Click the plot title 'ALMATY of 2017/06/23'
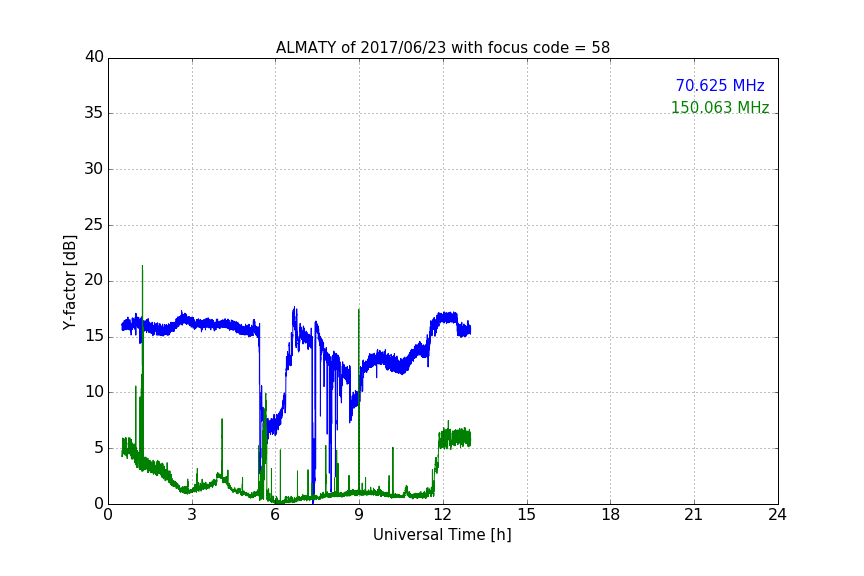 pyautogui.click(x=443, y=48)
